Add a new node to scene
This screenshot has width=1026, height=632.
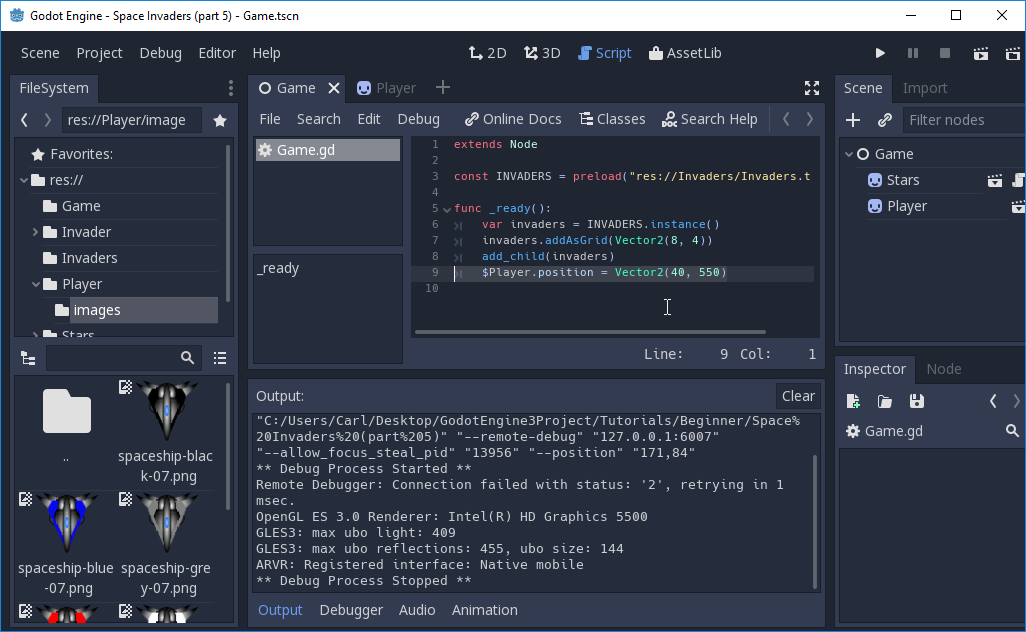[853, 120]
